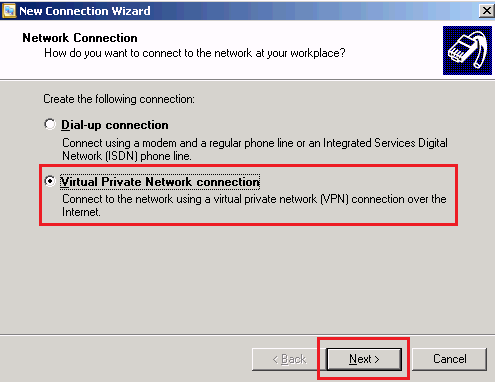This screenshot has height=382, width=495.
Task: Click the Virtual Private Network connection label text
Action: (160, 182)
